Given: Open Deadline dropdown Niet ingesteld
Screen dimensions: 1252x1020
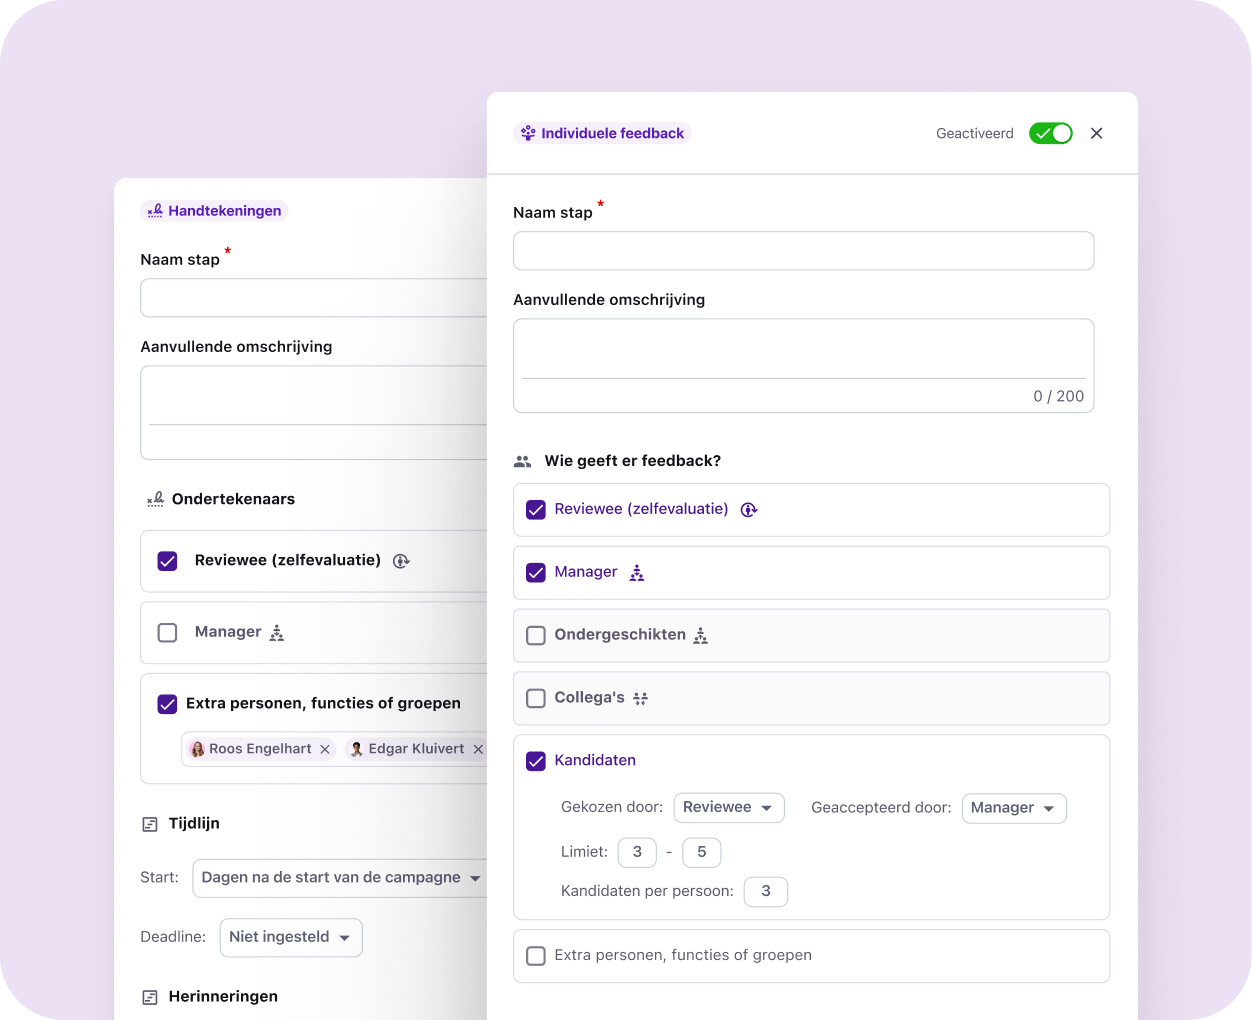Looking at the screenshot, I should tap(291, 937).
